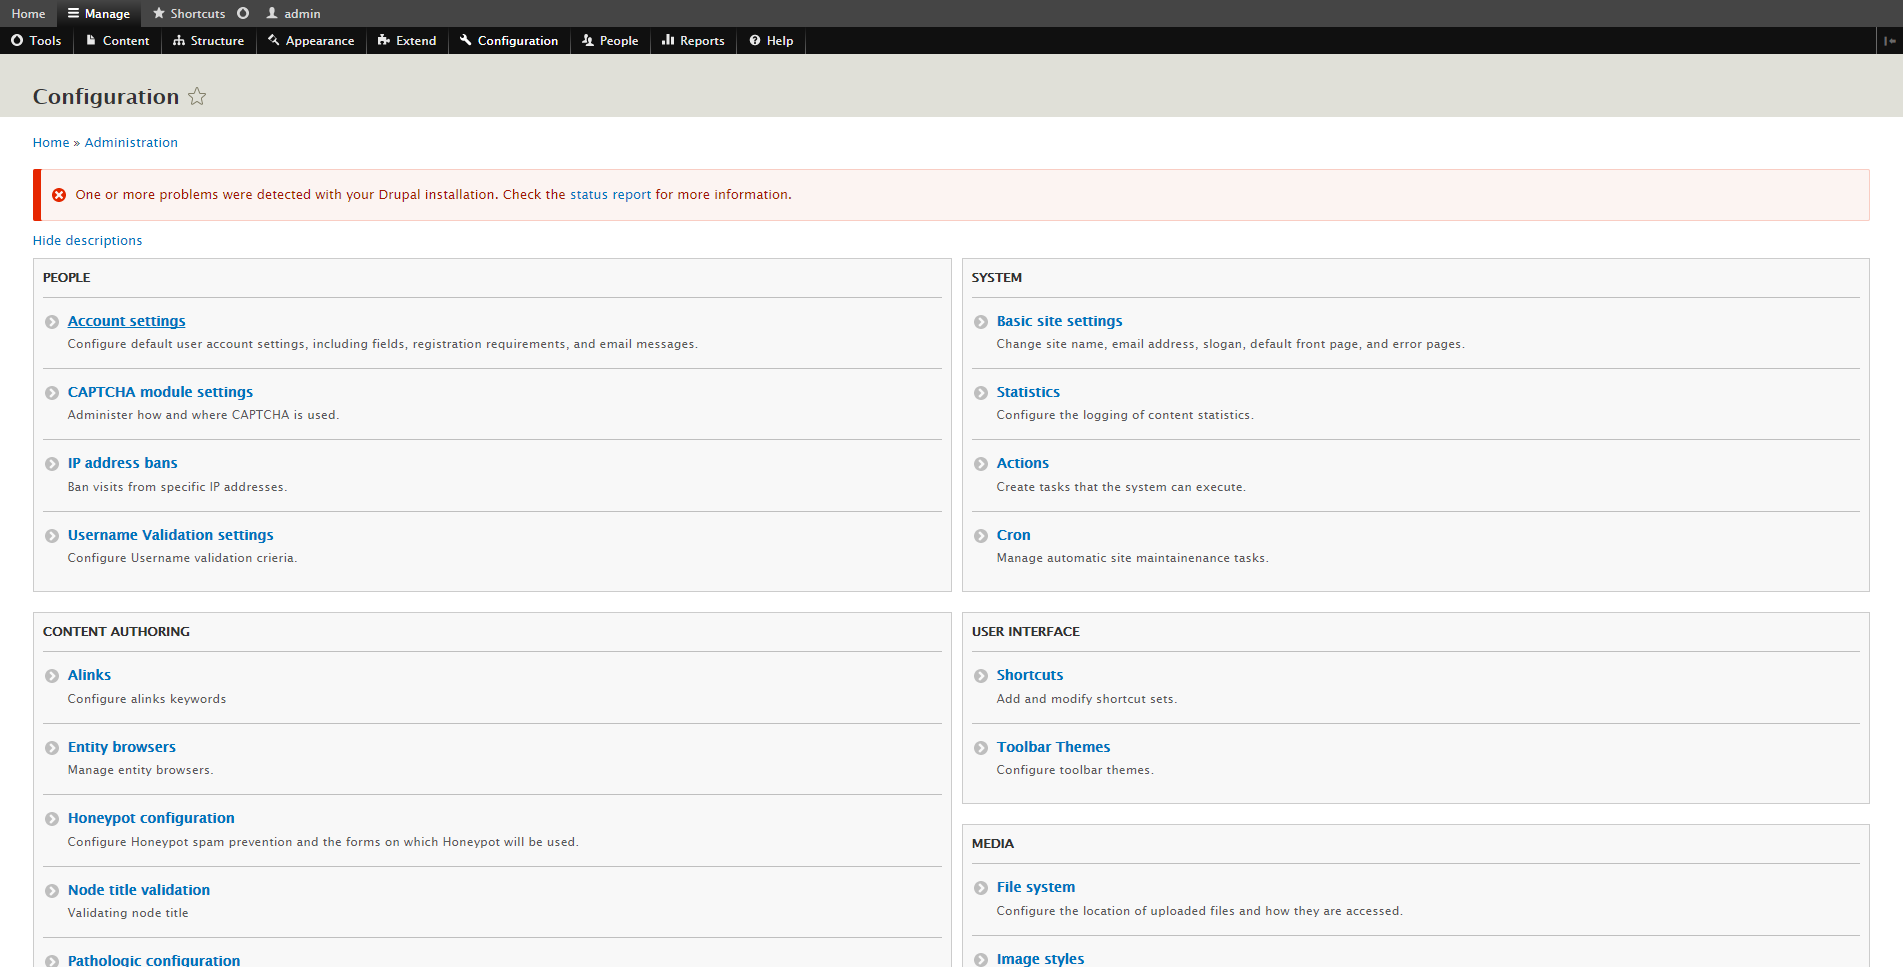Open the Structure menu item

point(208,41)
